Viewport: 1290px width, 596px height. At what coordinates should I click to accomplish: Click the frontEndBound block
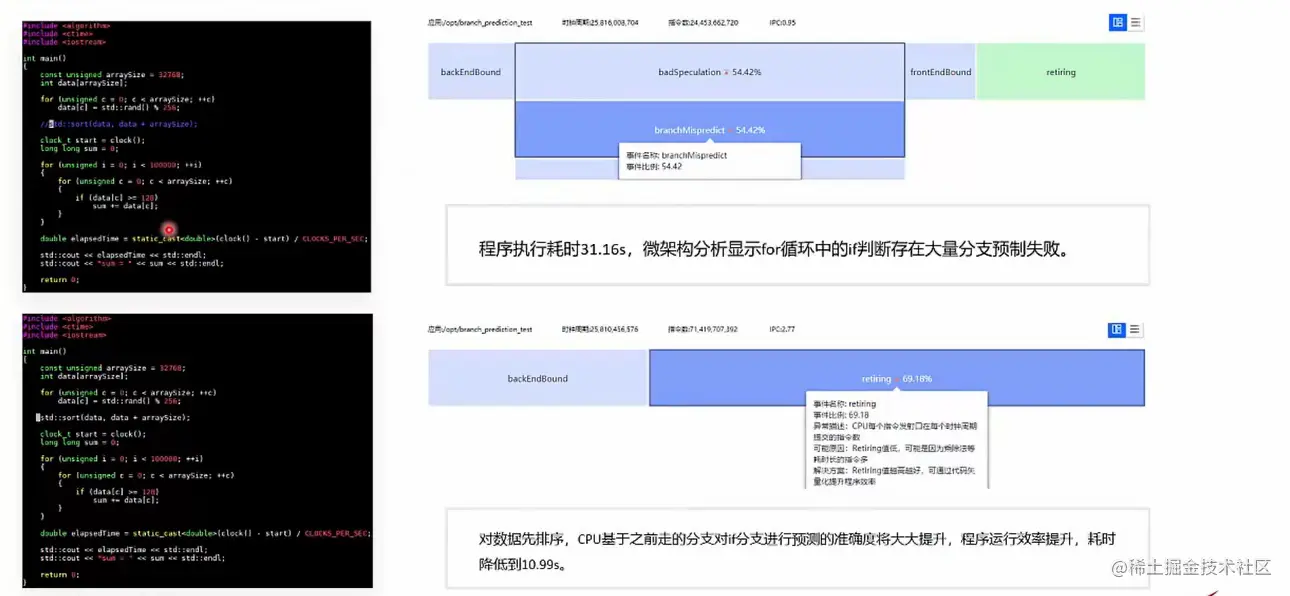tap(940, 72)
